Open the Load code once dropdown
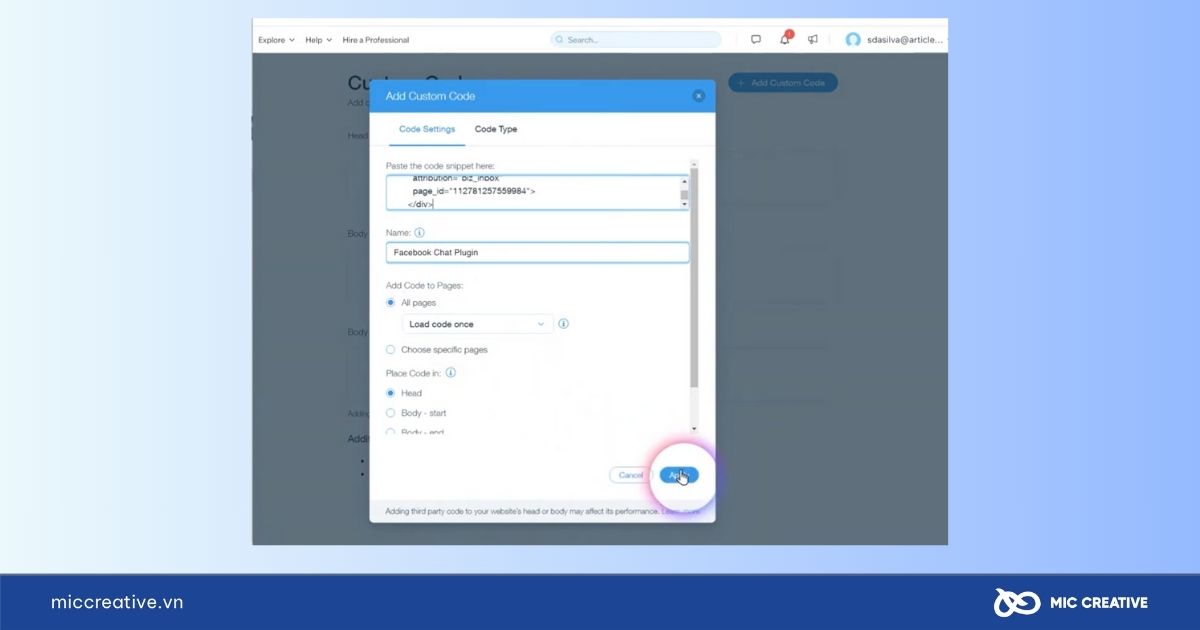Viewport: 1200px width, 630px height. (477, 324)
